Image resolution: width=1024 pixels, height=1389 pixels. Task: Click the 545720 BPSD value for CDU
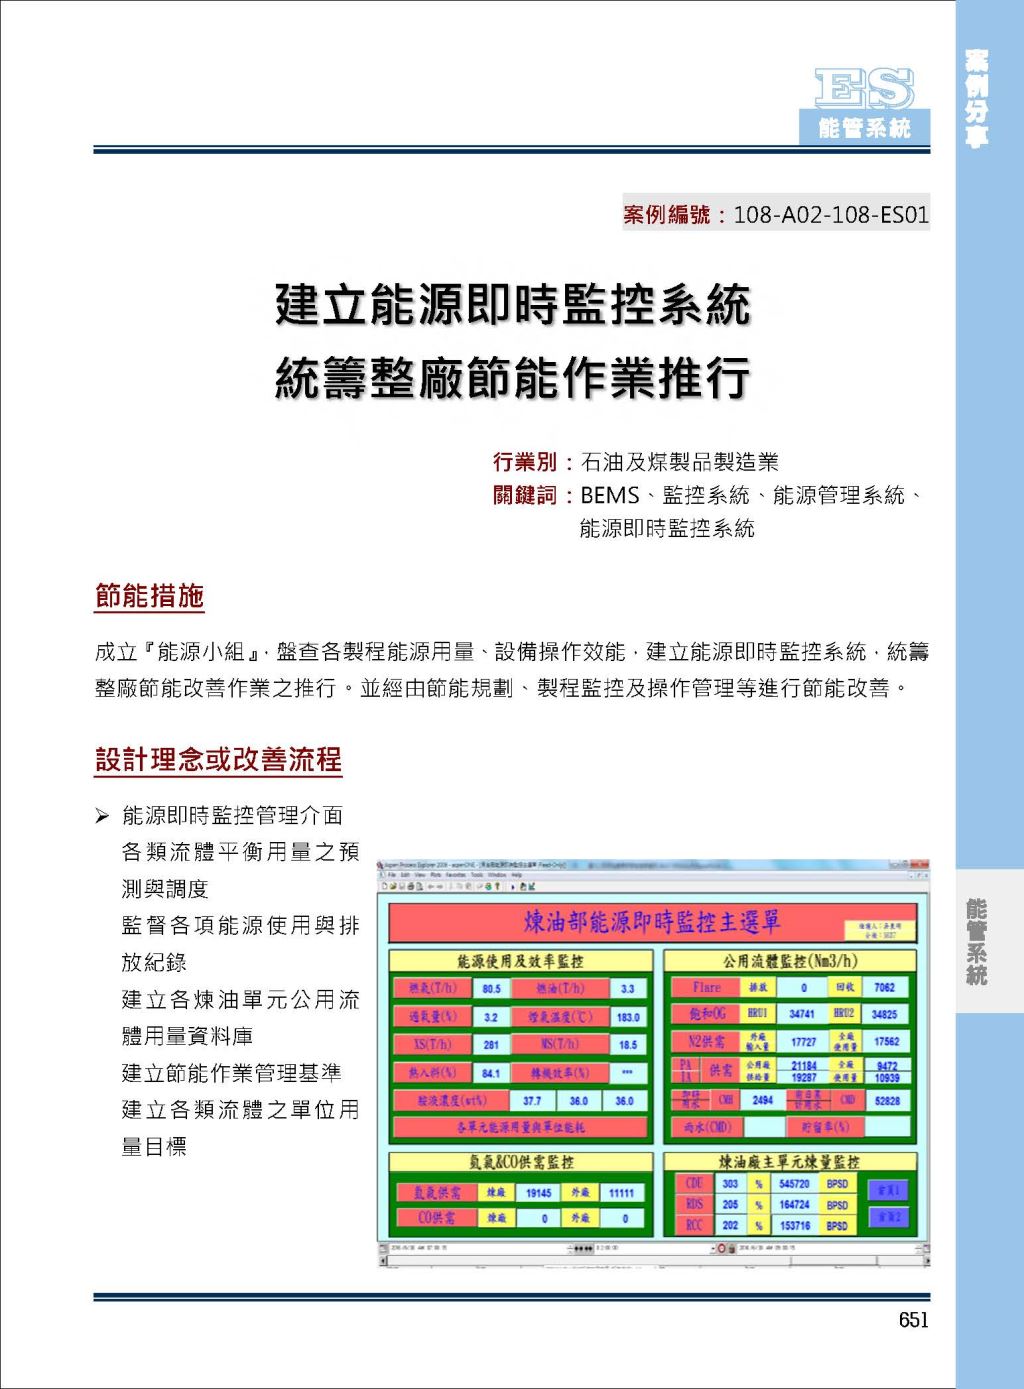tap(794, 1183)
